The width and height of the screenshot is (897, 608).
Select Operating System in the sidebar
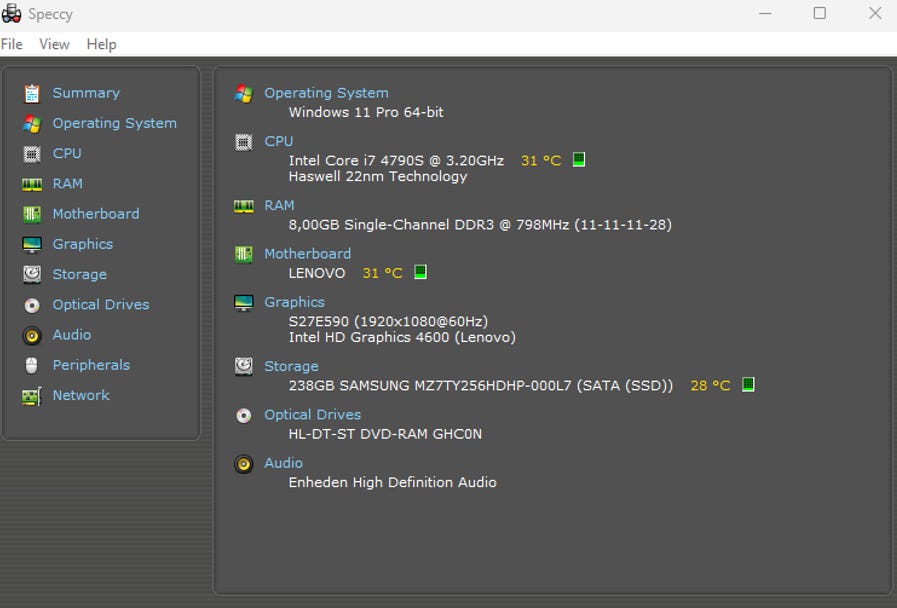[x=114, y=124]
